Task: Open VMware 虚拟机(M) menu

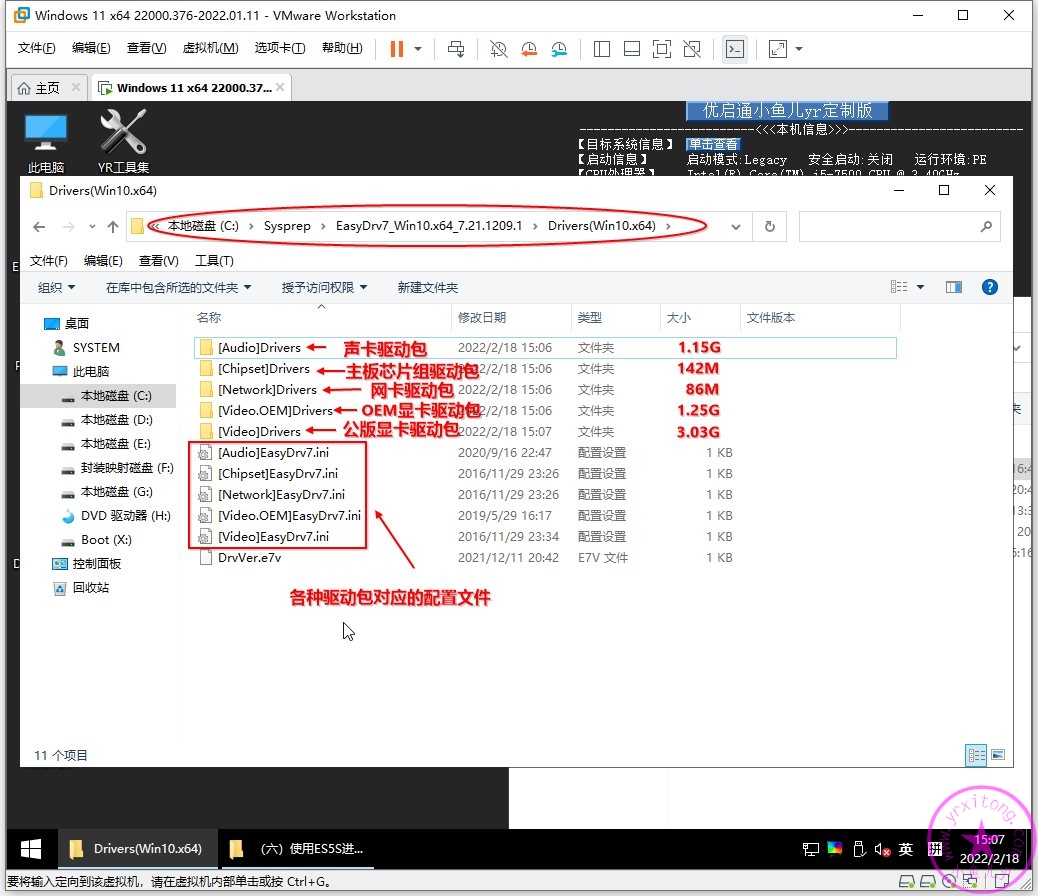Action: click(211, 48)
